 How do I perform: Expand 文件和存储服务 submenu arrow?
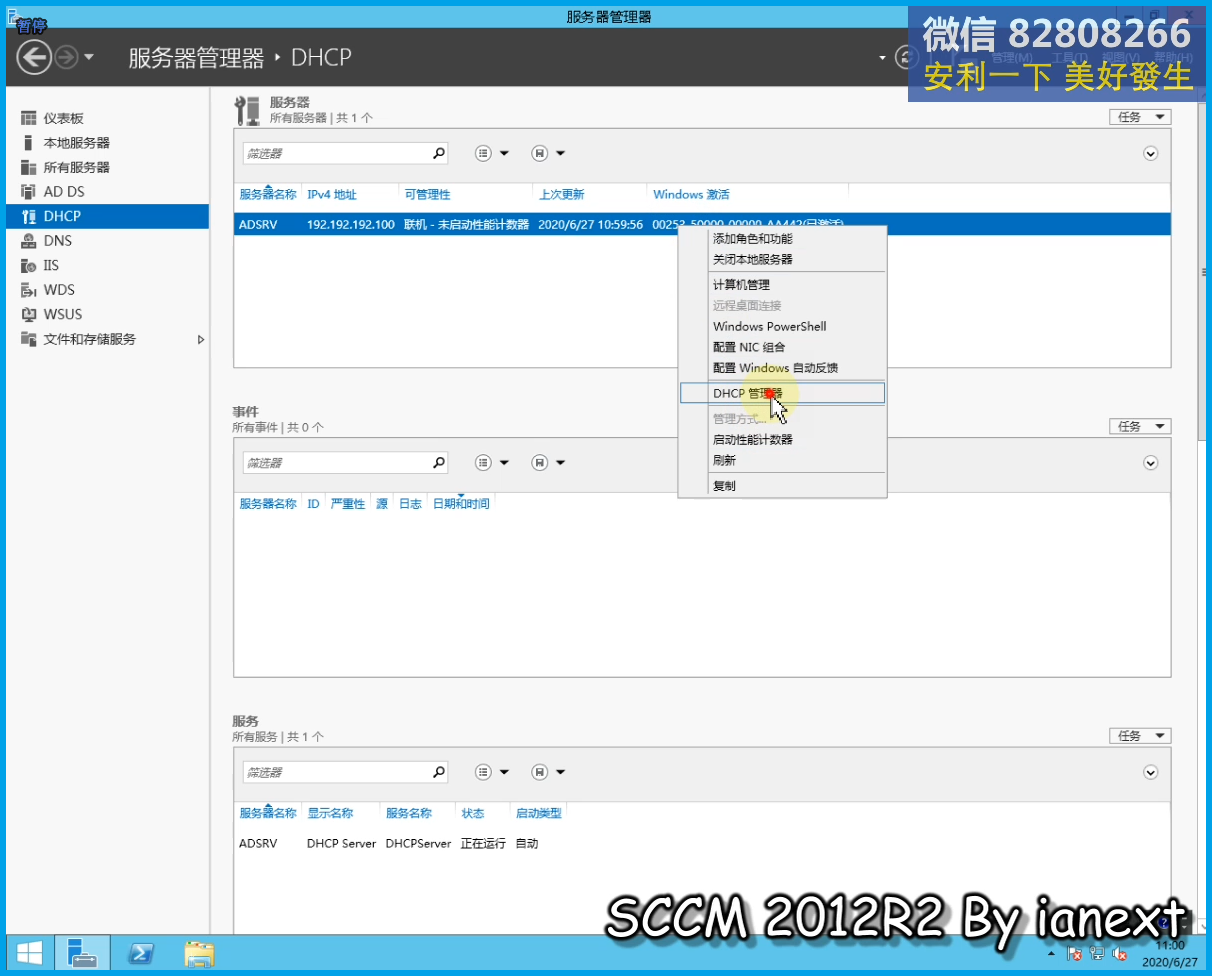200,339
